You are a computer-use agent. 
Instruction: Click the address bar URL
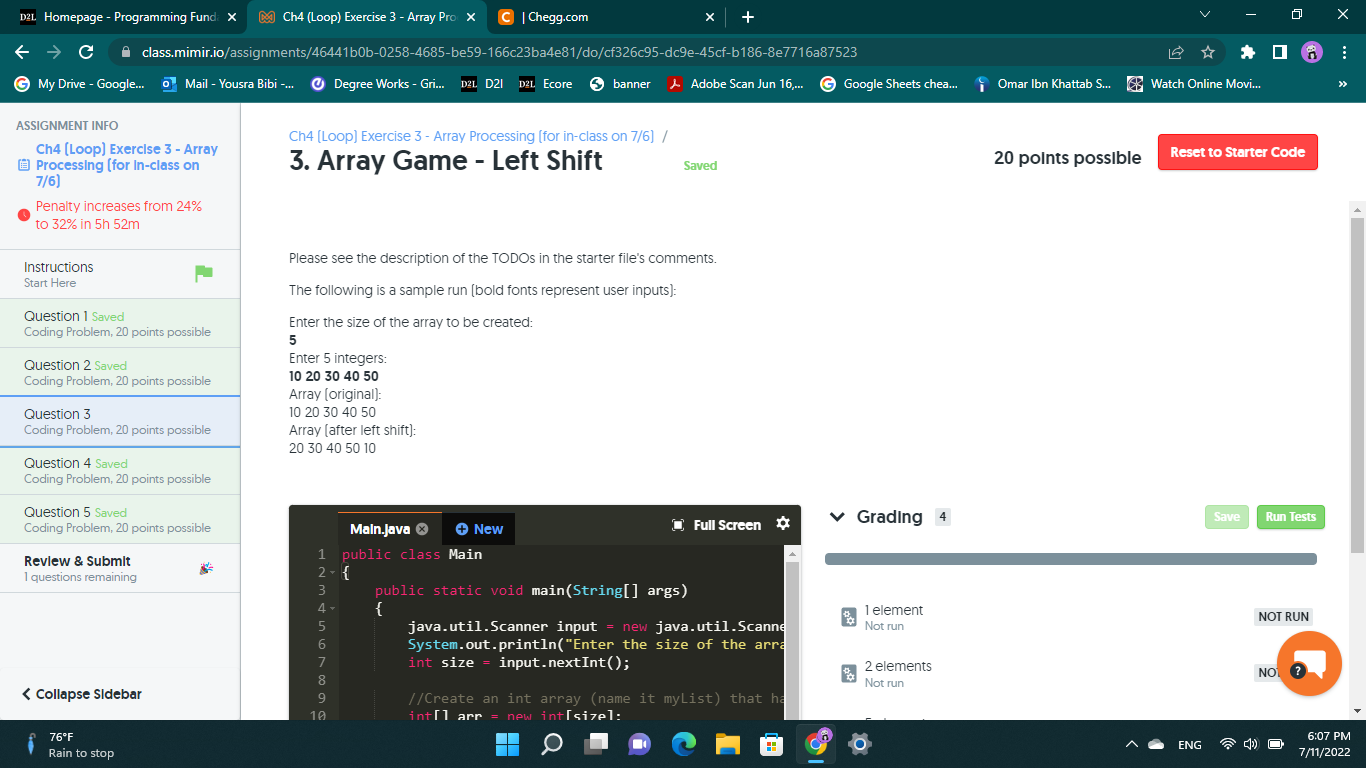[x=499, y=52]
